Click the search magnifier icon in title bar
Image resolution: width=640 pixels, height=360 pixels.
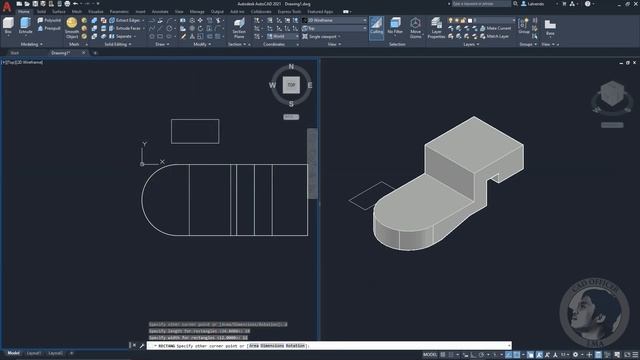coord(516,4)
